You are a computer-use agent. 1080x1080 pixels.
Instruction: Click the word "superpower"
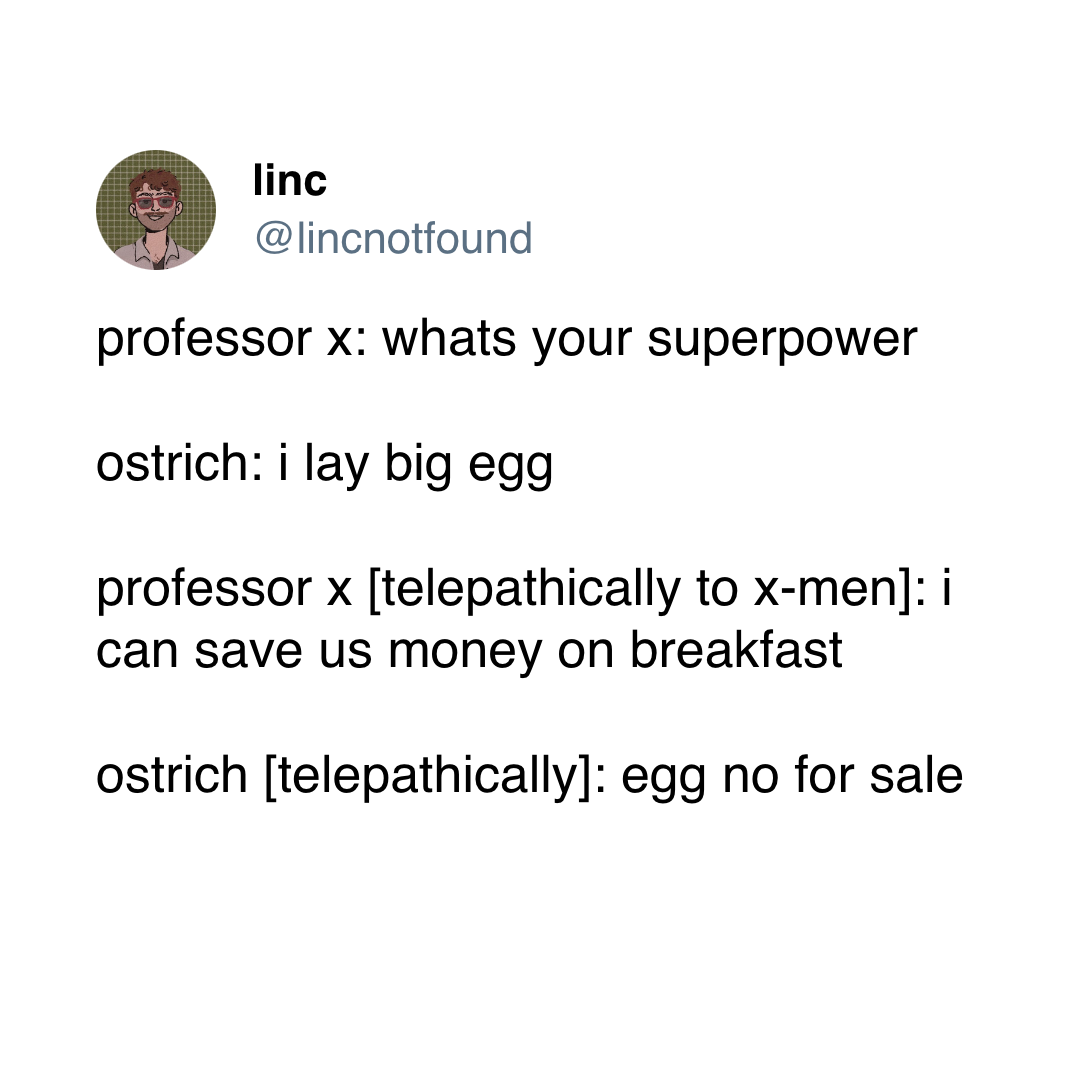tap(782, 340)
